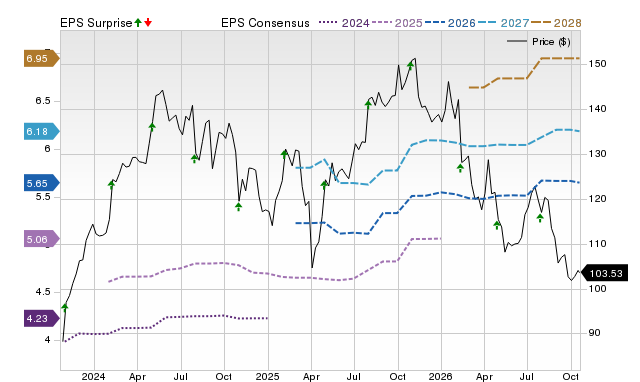
Task: Click the 150 label on the price axis
Action: [x=597, y=64]
